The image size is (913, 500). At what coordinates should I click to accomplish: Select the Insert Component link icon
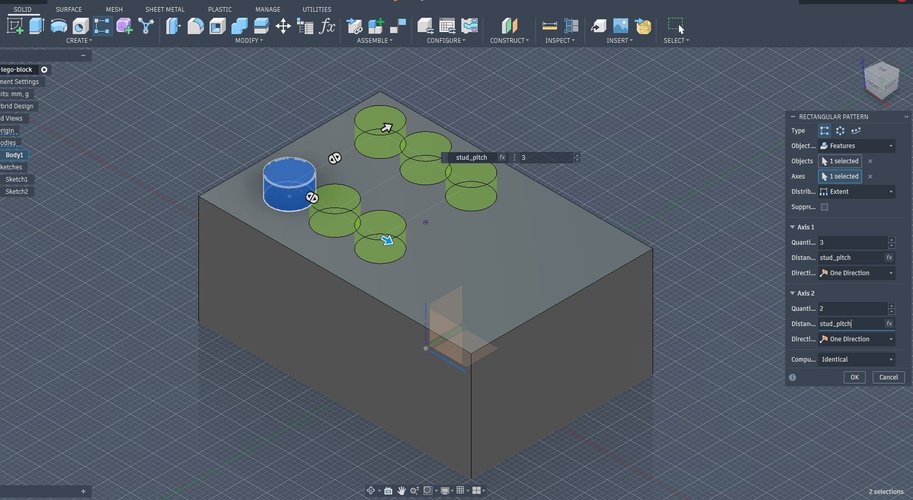pos(354,26)
